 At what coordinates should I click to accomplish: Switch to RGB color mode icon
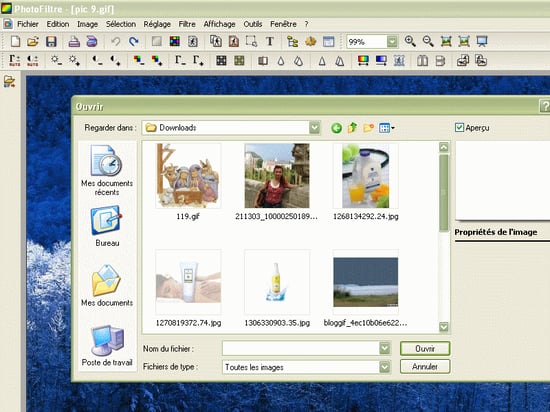point(175,41)
